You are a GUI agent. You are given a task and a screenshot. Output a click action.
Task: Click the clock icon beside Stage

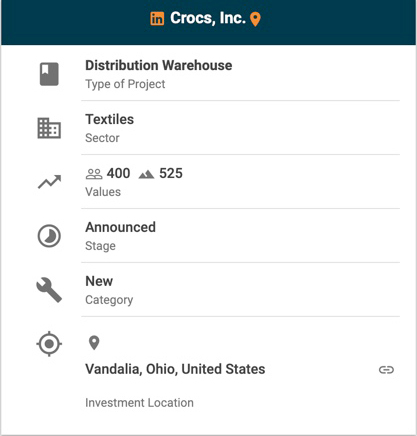pyautogui.click(x=49, y=236)
